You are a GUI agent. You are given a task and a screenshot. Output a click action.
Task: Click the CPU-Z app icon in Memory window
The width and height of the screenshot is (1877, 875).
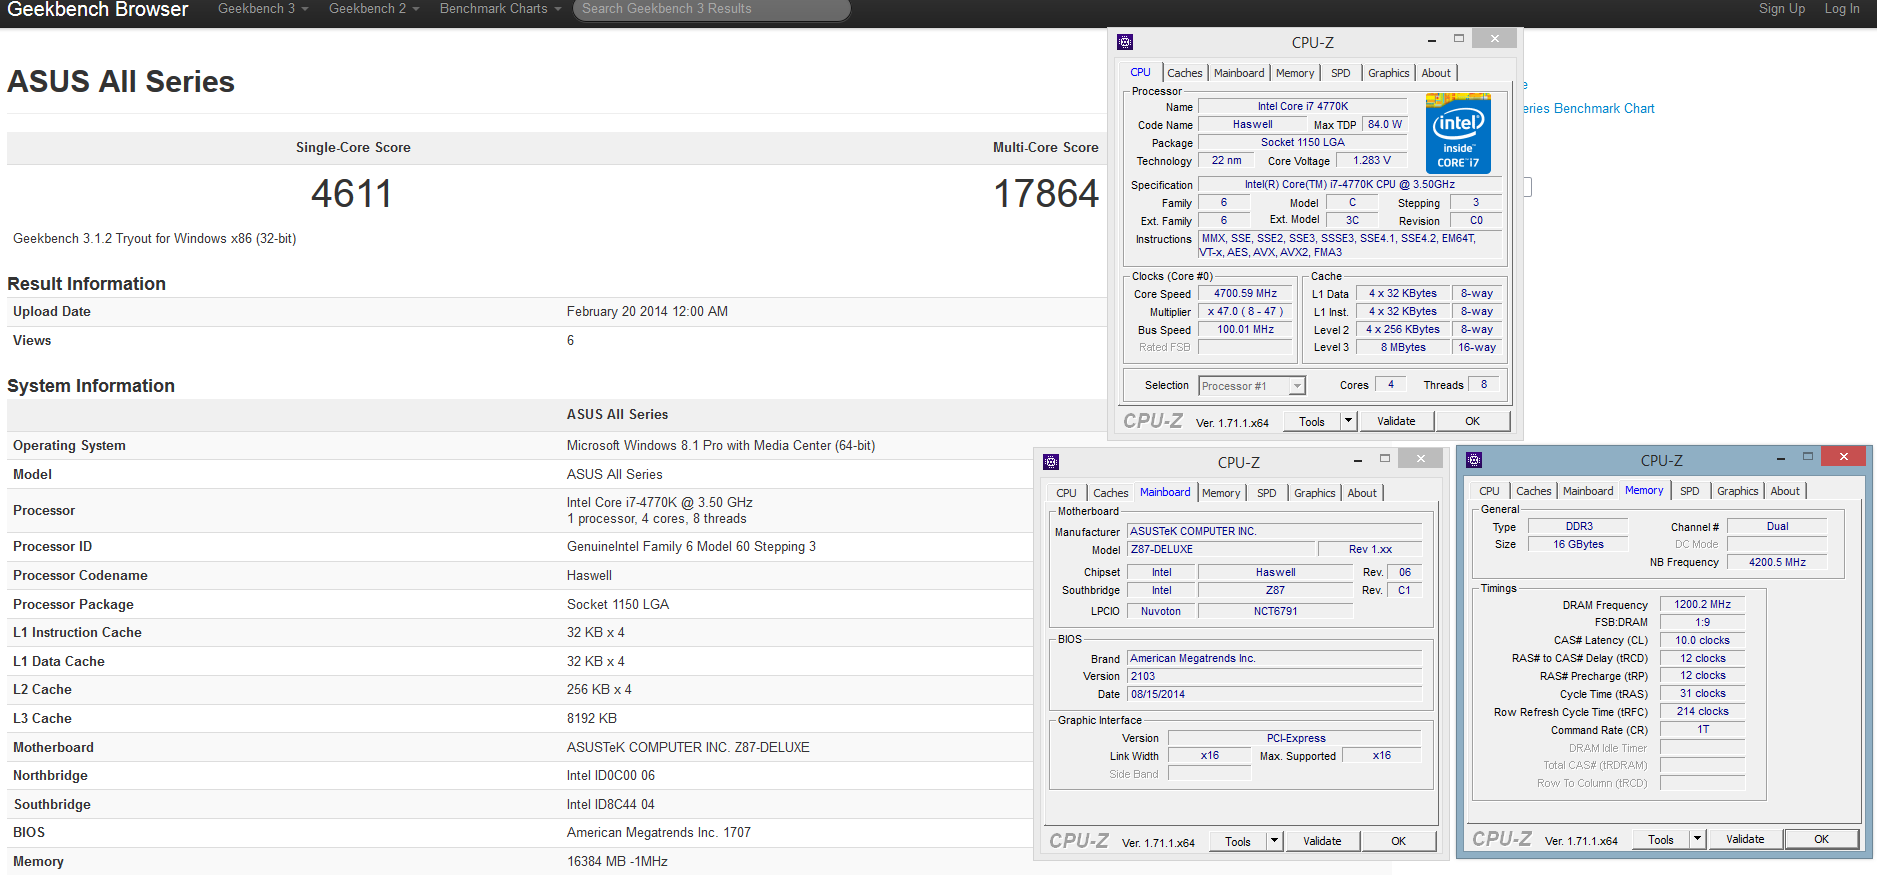pyautogui.click(x=1474, y=460)
